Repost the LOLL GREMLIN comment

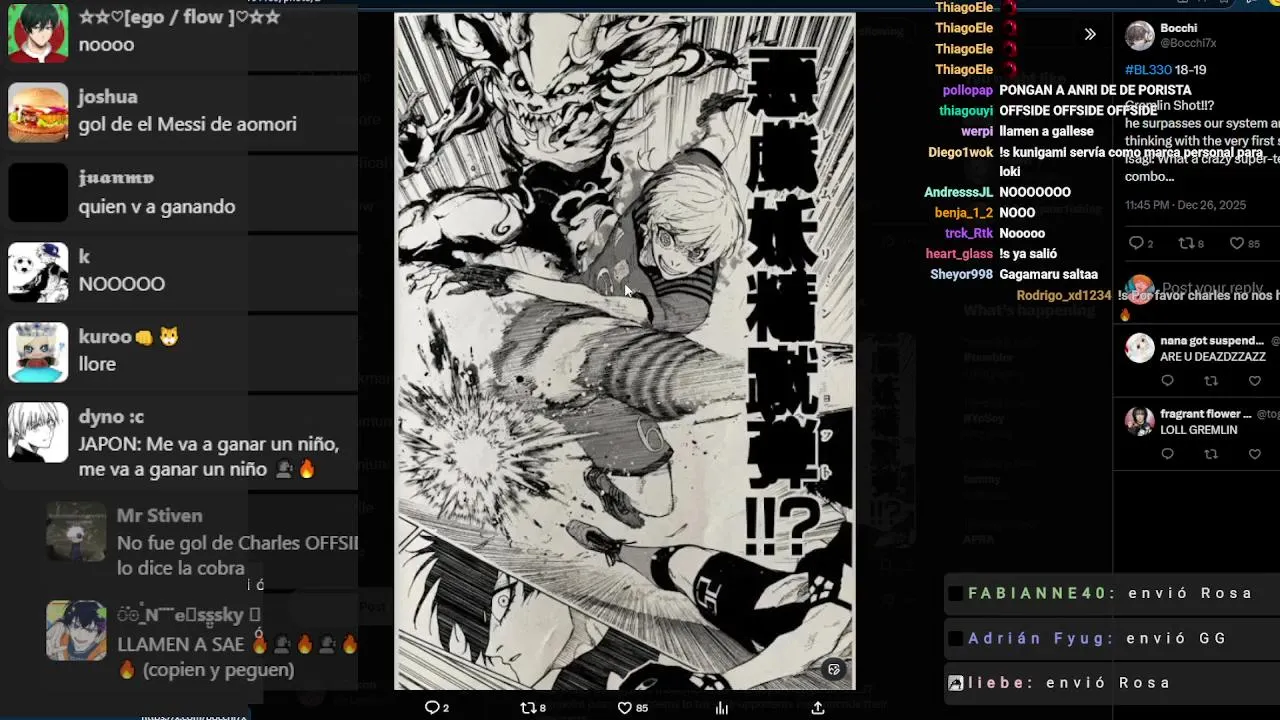[x=1211, y=454]
